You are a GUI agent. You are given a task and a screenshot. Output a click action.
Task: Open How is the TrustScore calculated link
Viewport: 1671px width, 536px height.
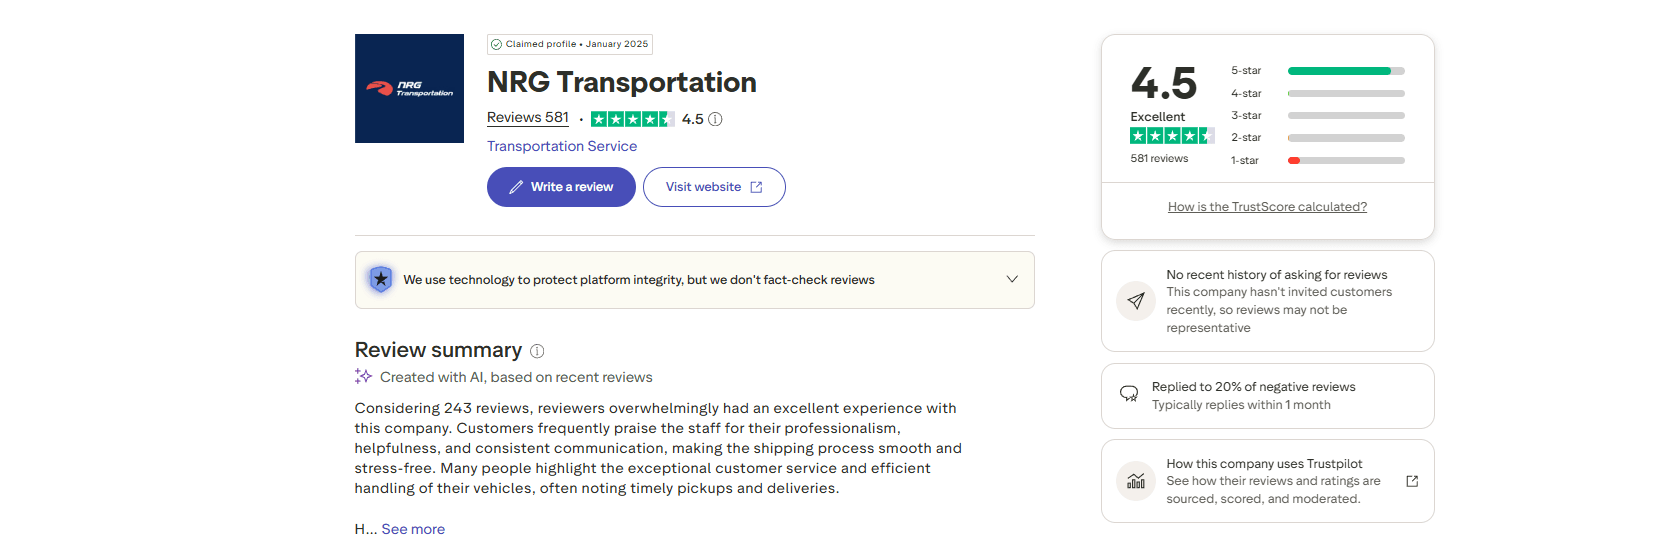coord(1267,207)
